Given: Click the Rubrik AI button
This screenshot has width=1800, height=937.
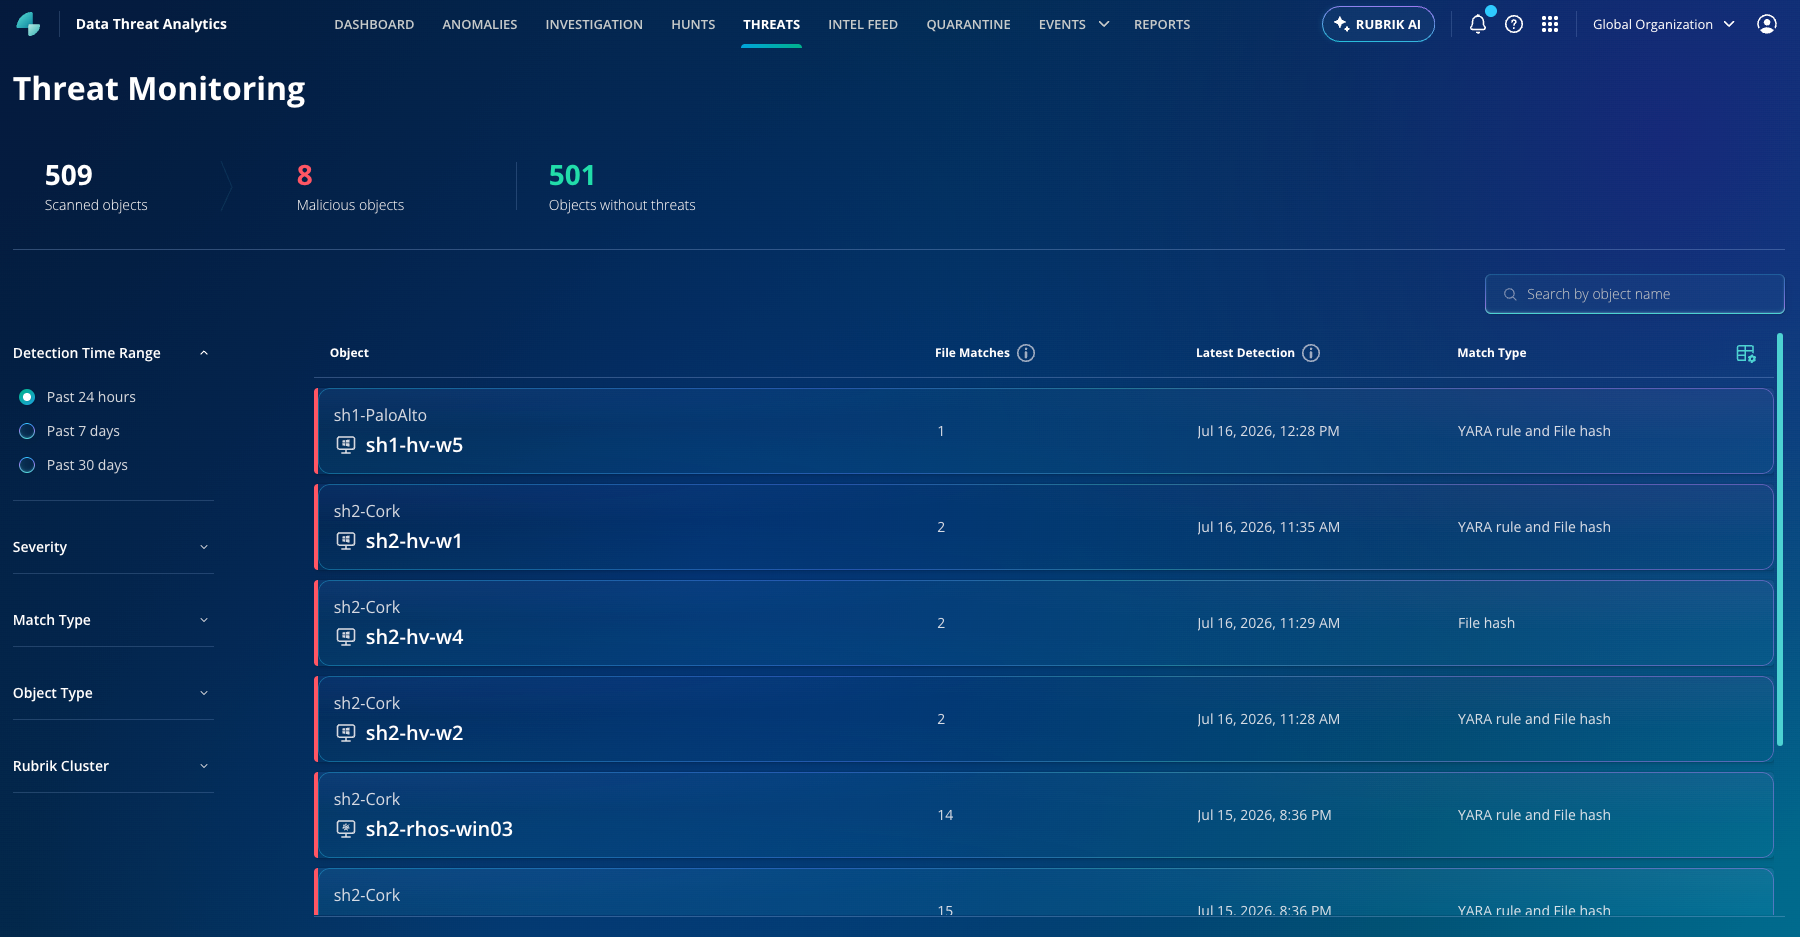Looking at the screenshot, I should (x=1378, y=24).
